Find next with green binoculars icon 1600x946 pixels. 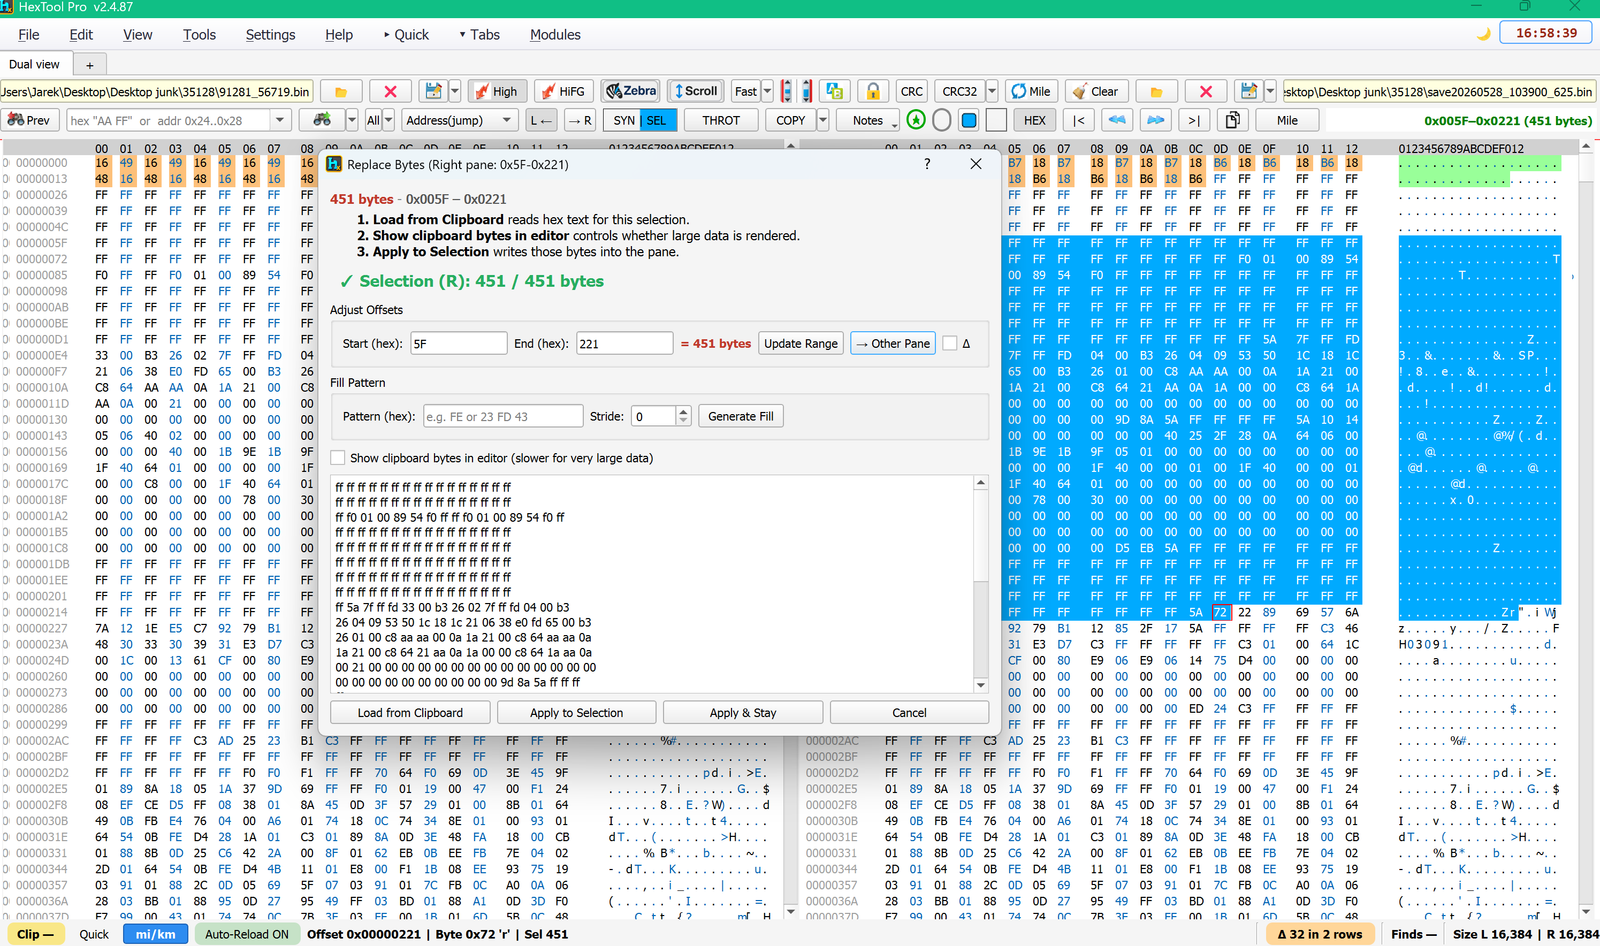point(322,120)
